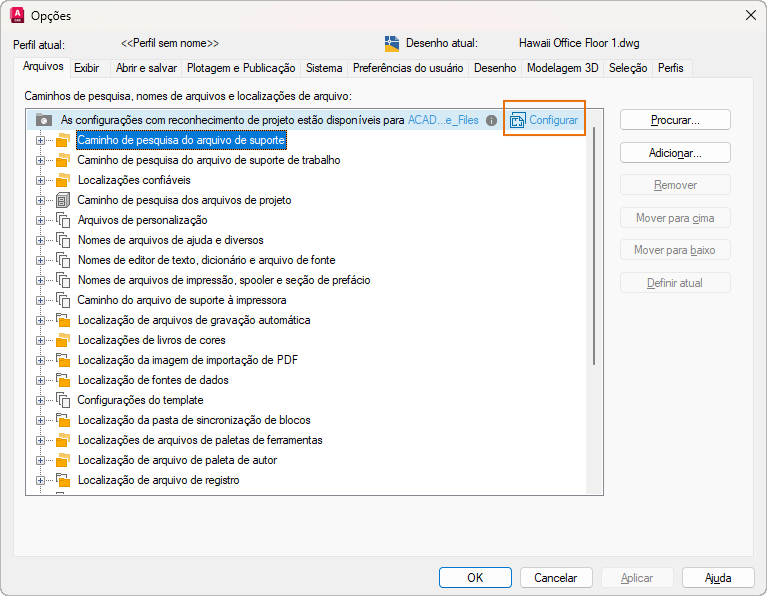The width and height of the screenshot is (767, 596).
Task: Click the Configurar icon in the banner
Action: point(517,120)
